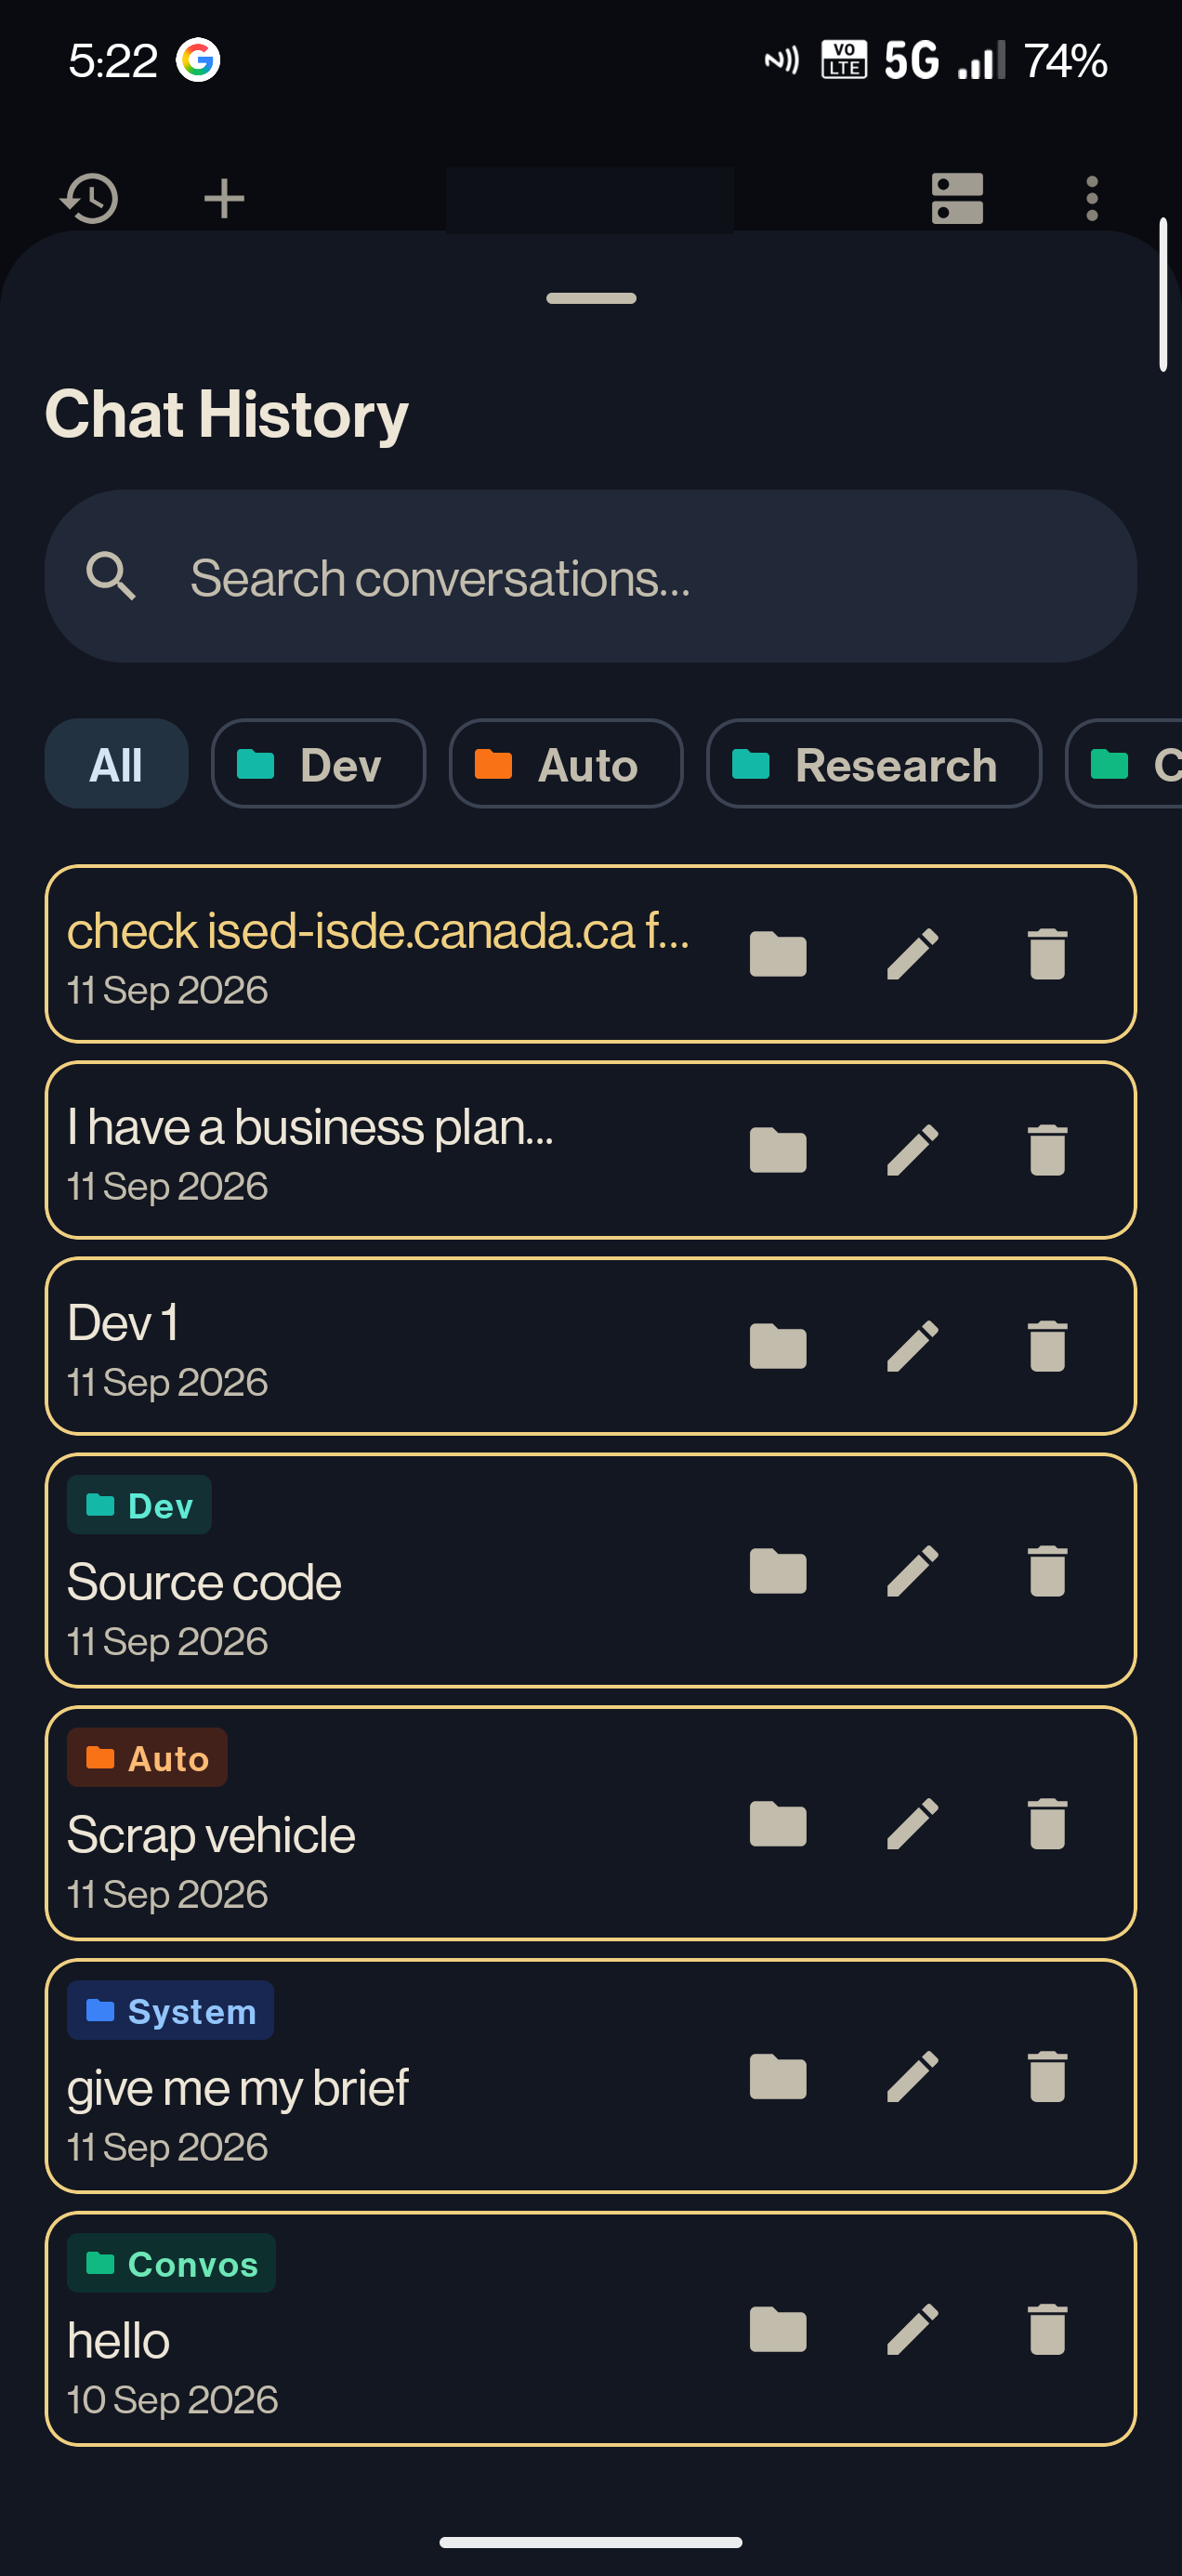Assign folder to 'I have a business plan' chat
The width and height of the screenshot is (1182, 2576).
point(778,1150)
